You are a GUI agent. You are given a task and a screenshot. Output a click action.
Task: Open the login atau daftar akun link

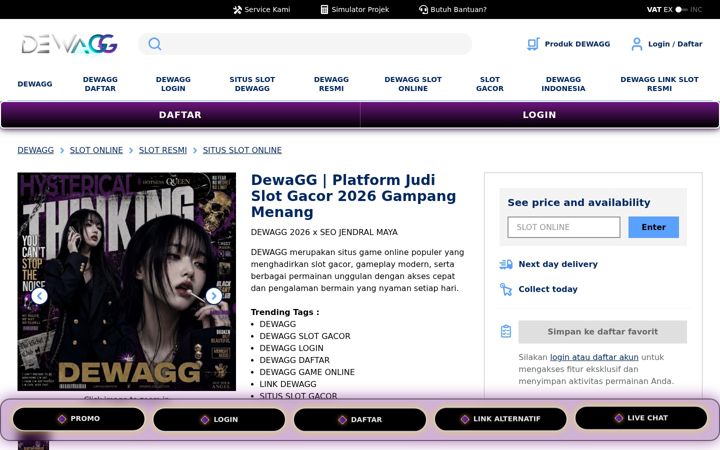(594, 357)
